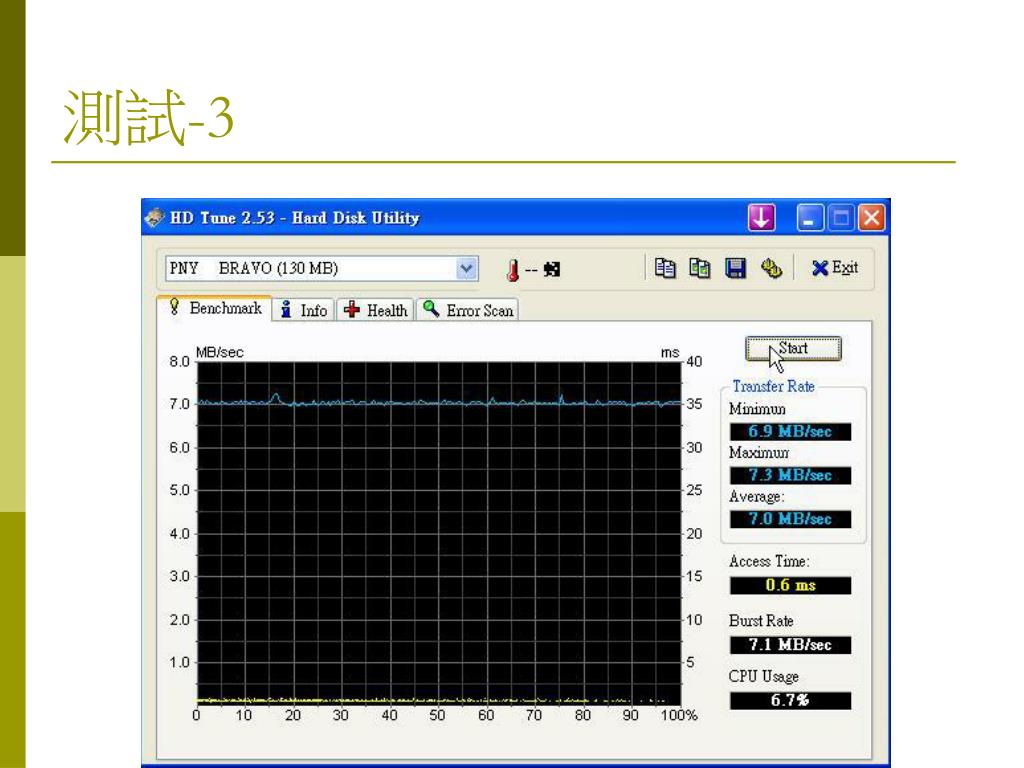Image resolution: width=1024 pixels, height=768 pixels.
Task: Click the maximize button of HD Tune
Action: point(841,217)
